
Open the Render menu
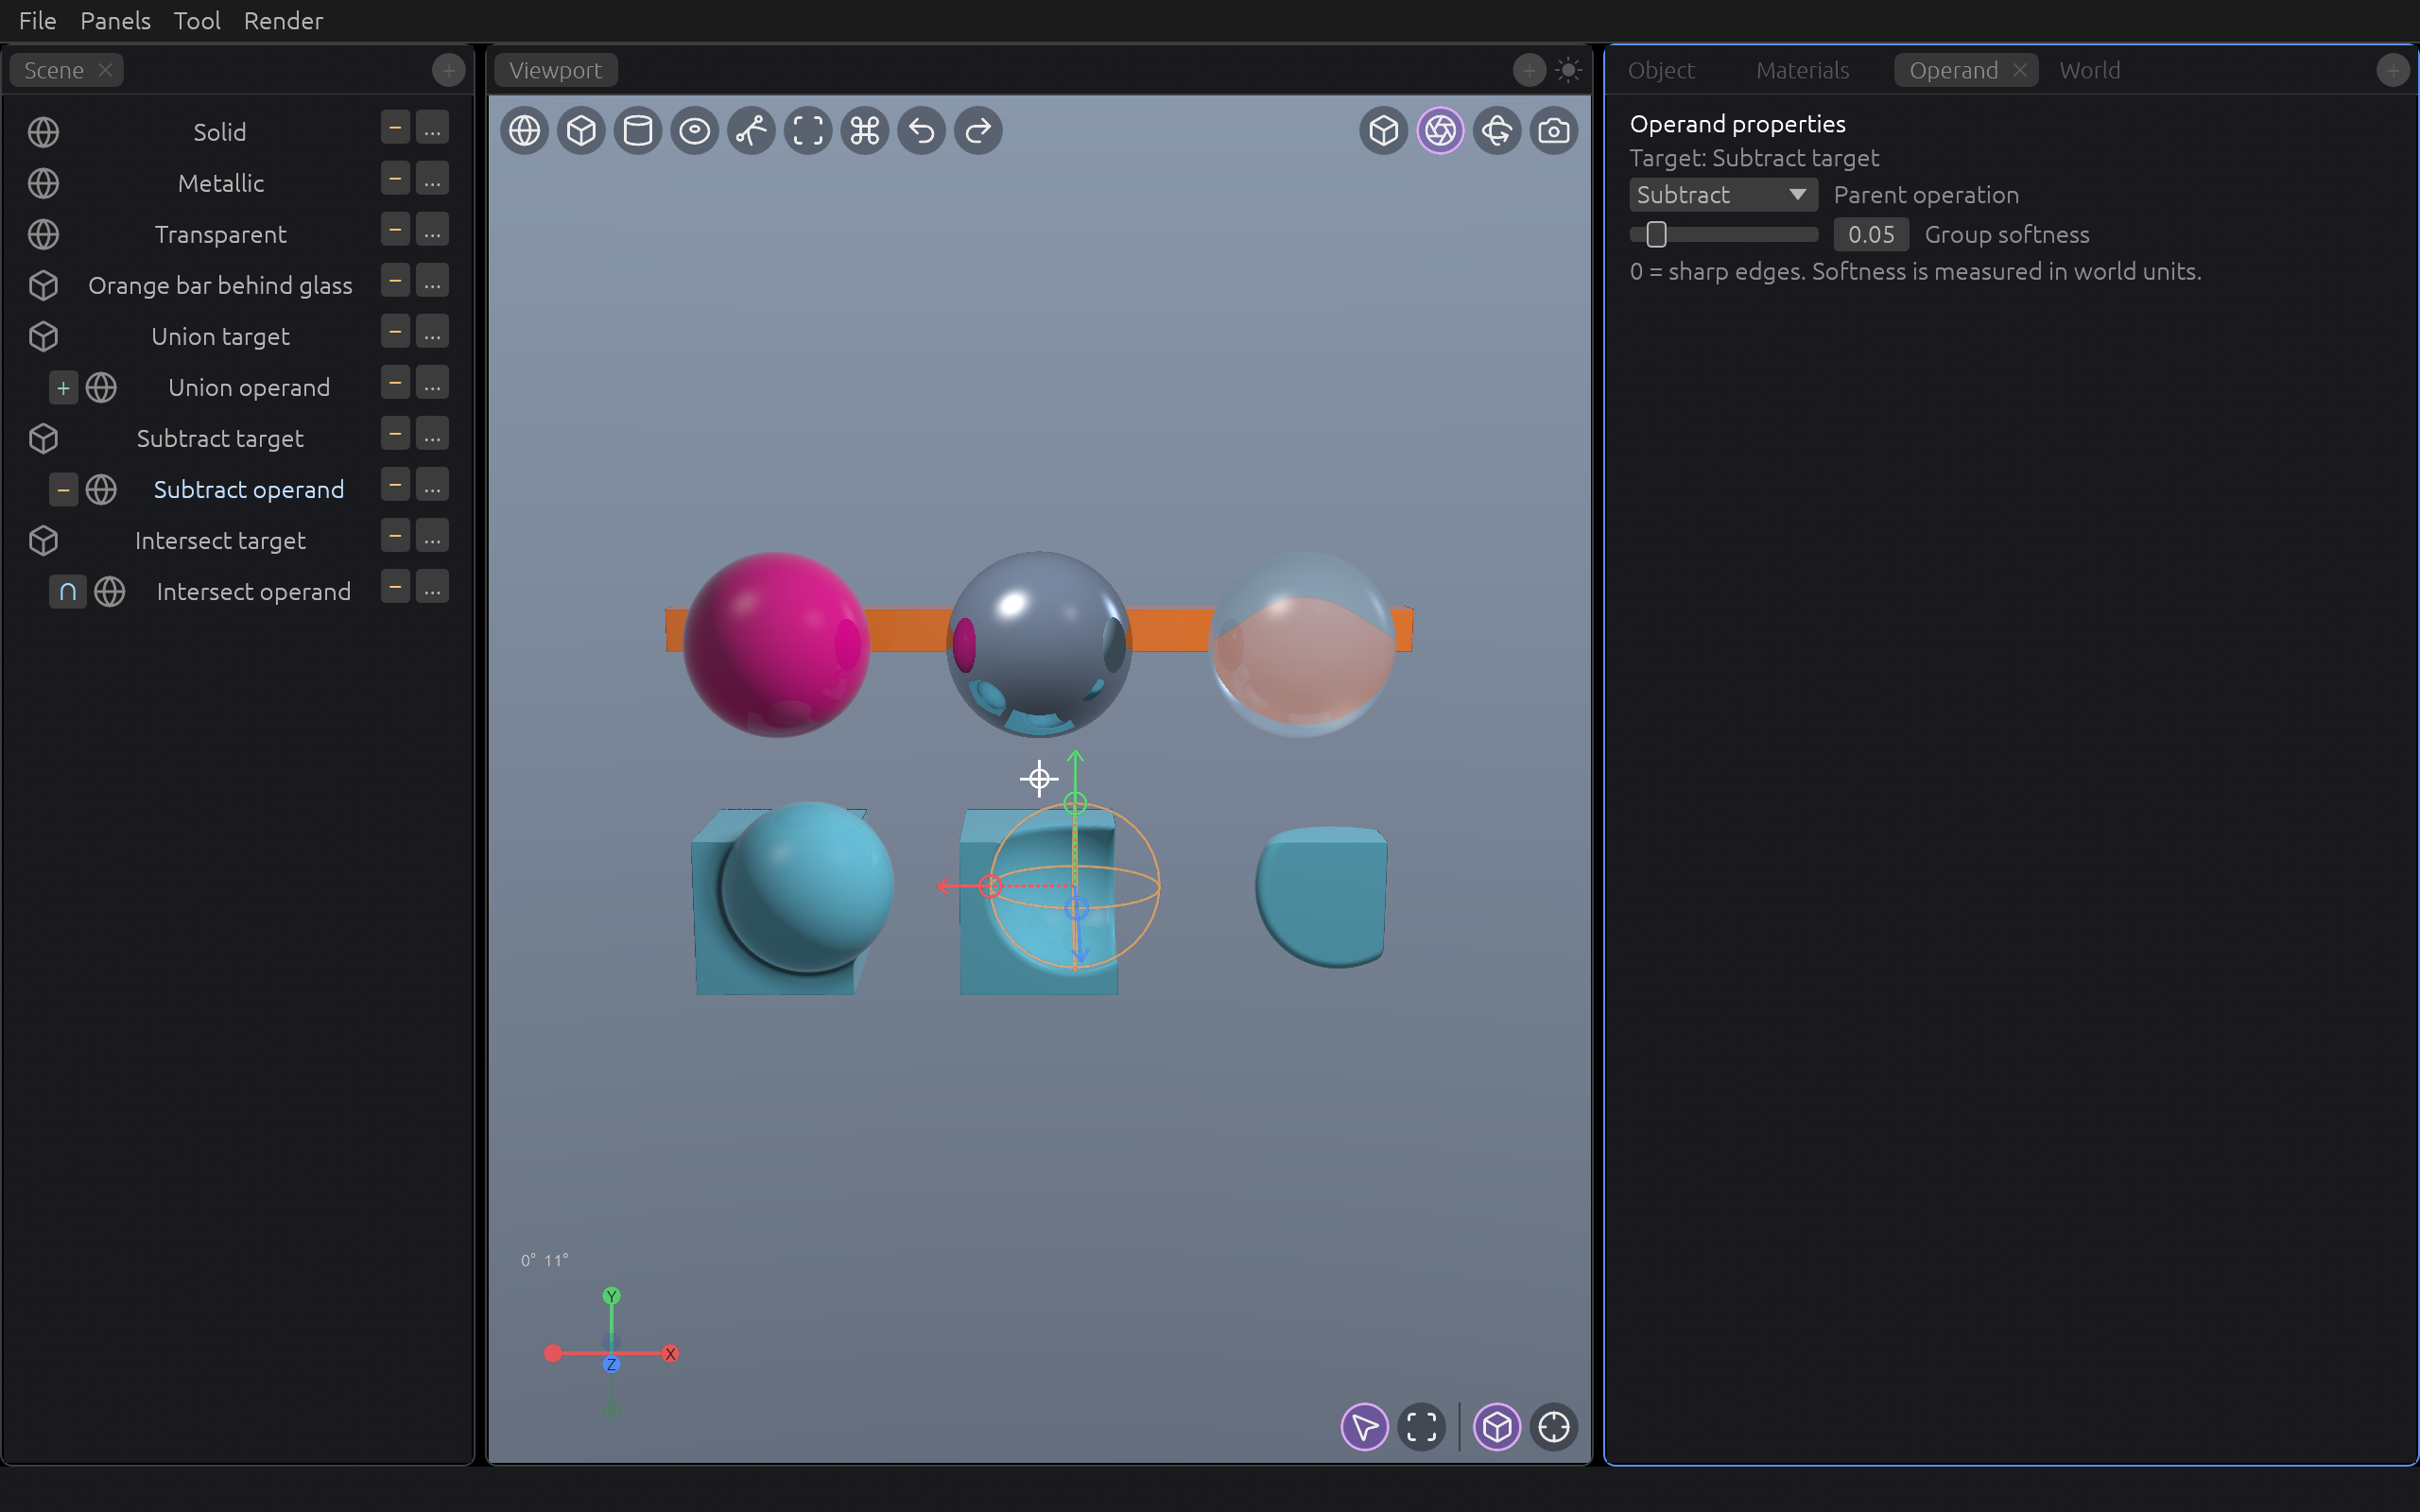[283, 21]
